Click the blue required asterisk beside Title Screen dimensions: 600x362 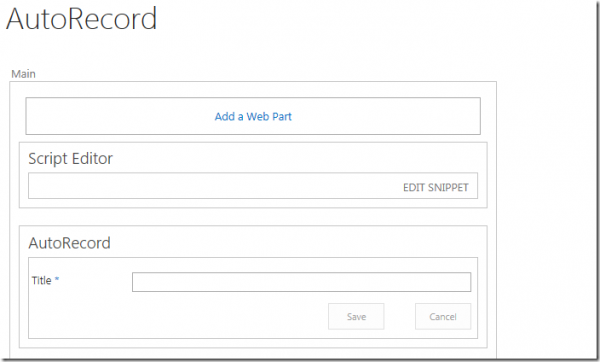point(57,279)
